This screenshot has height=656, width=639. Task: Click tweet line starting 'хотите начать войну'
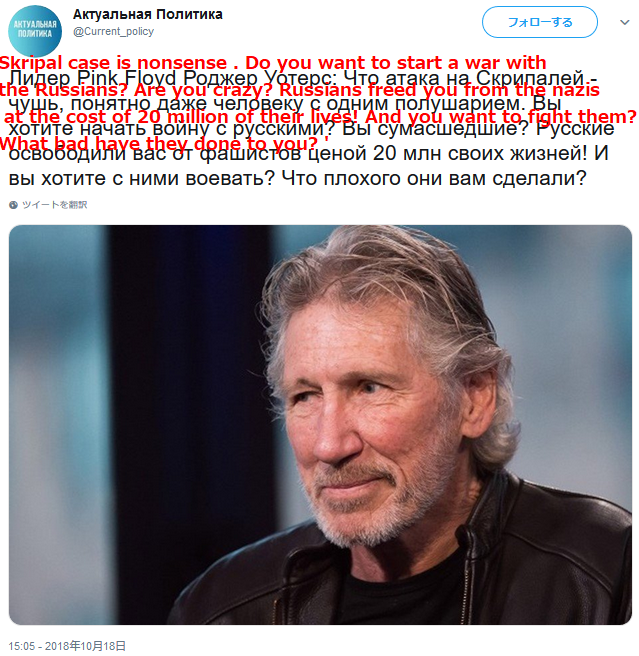click(311, 128)
